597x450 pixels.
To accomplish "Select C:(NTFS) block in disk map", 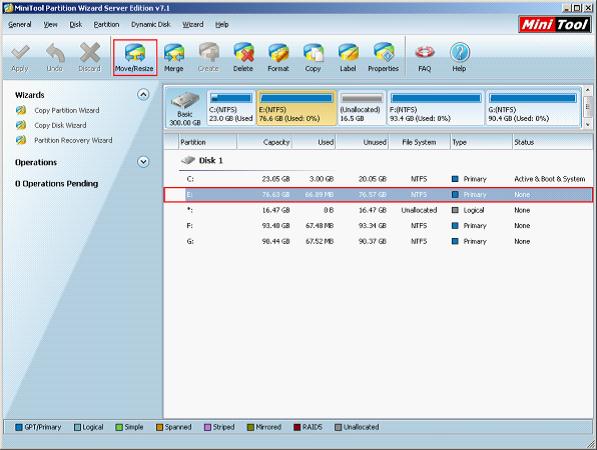I will point(231,108).
